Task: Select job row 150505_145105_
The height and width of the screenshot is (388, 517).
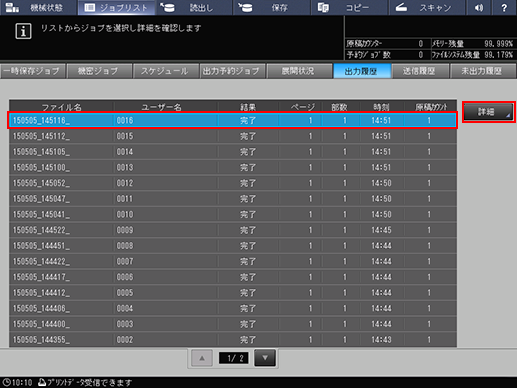Action: click(233, 152)
